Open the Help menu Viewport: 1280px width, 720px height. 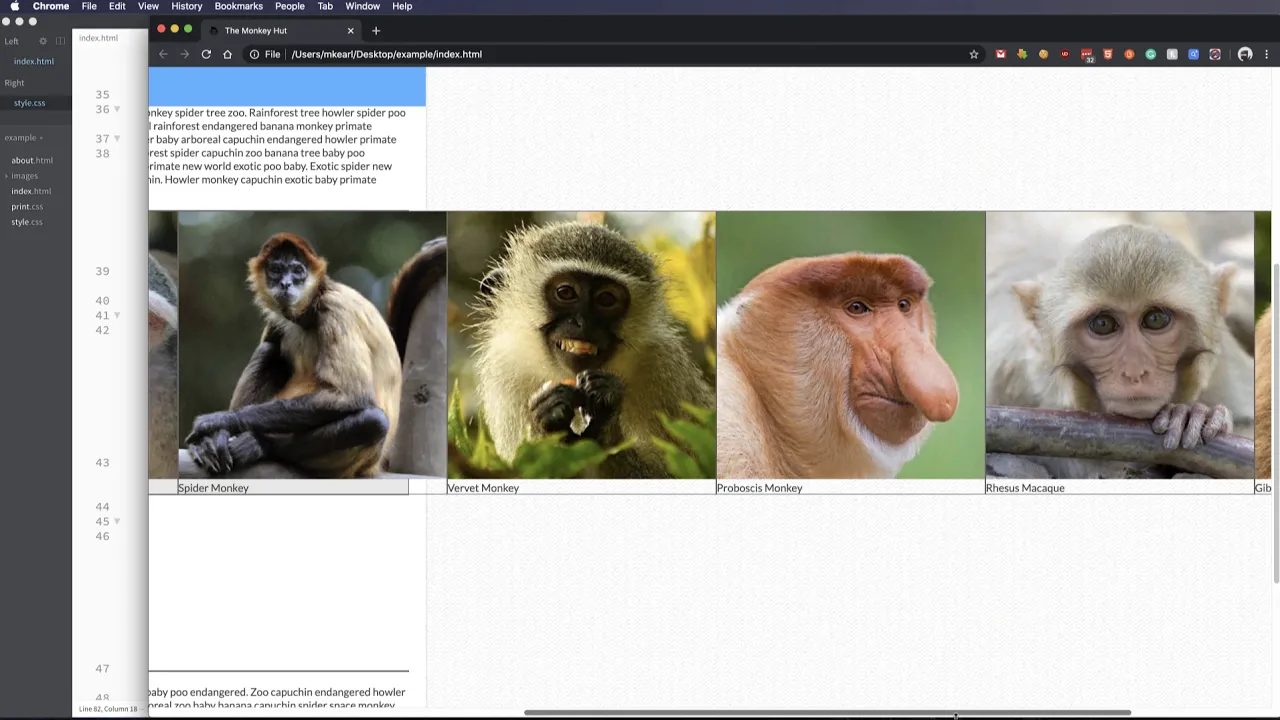tap(402, 6)
